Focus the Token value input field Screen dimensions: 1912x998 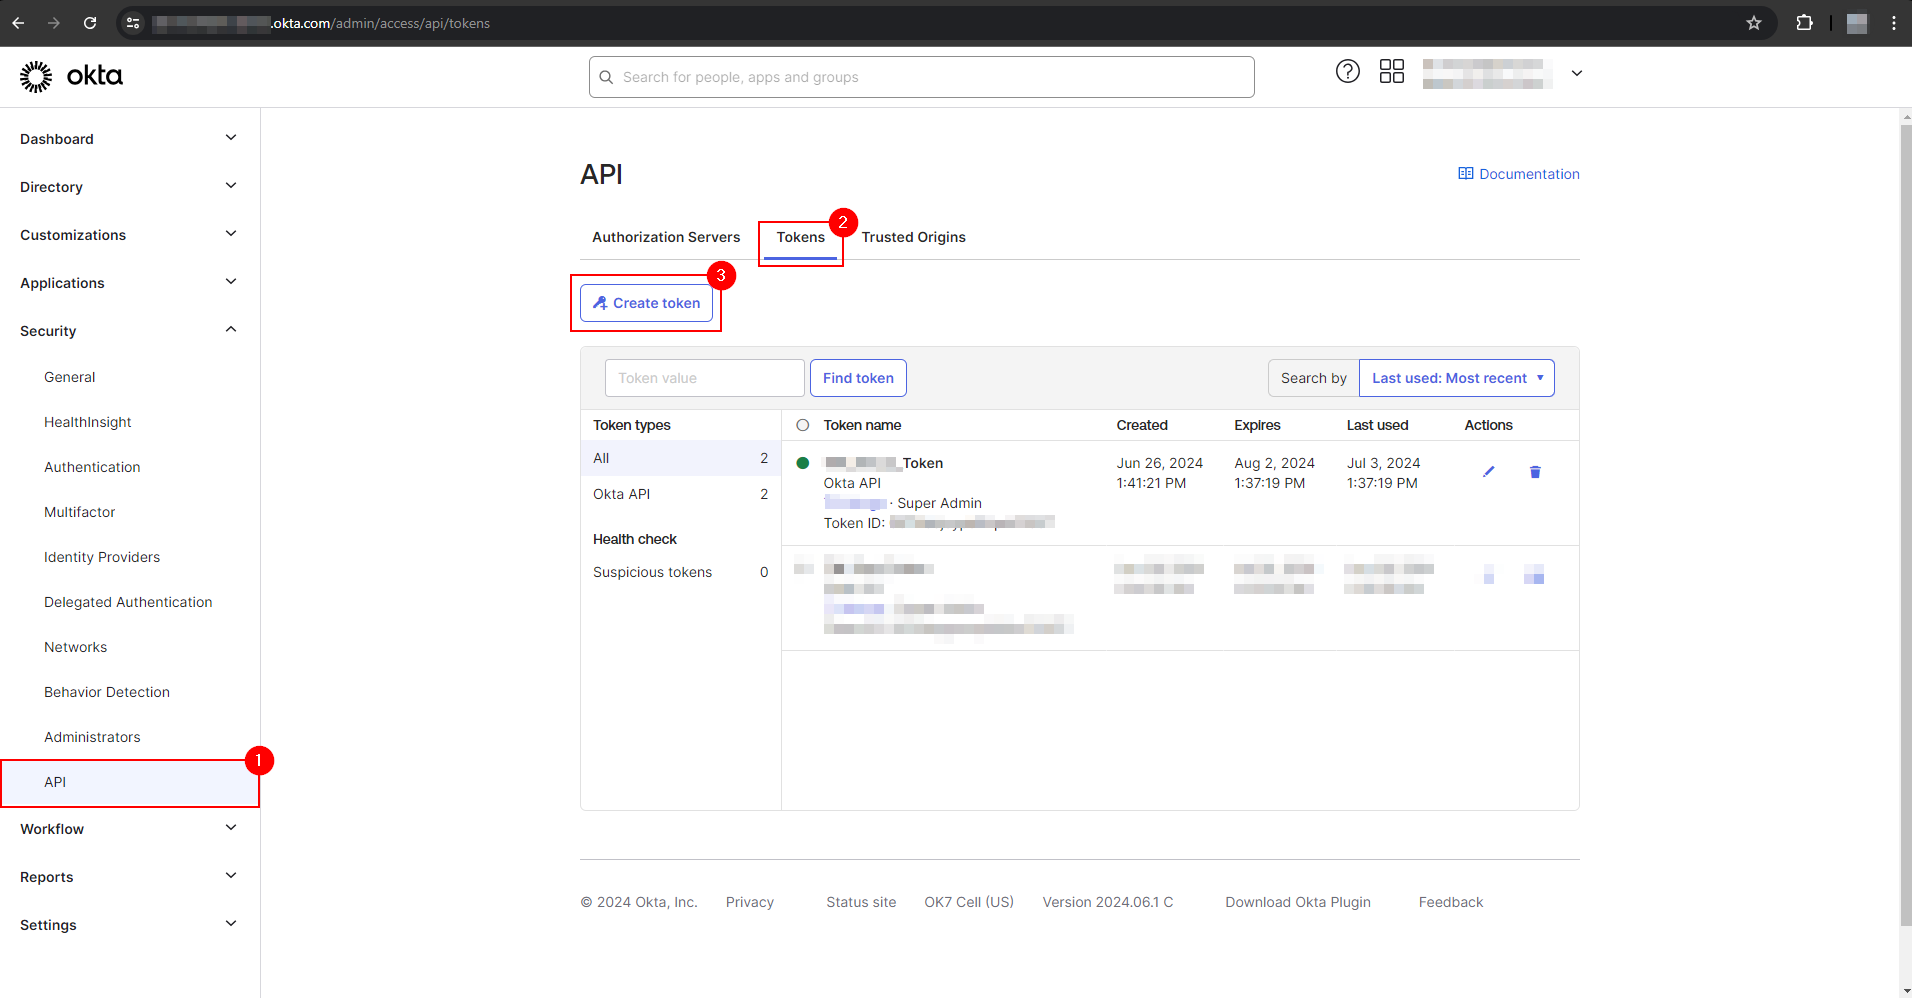(705, 378)
